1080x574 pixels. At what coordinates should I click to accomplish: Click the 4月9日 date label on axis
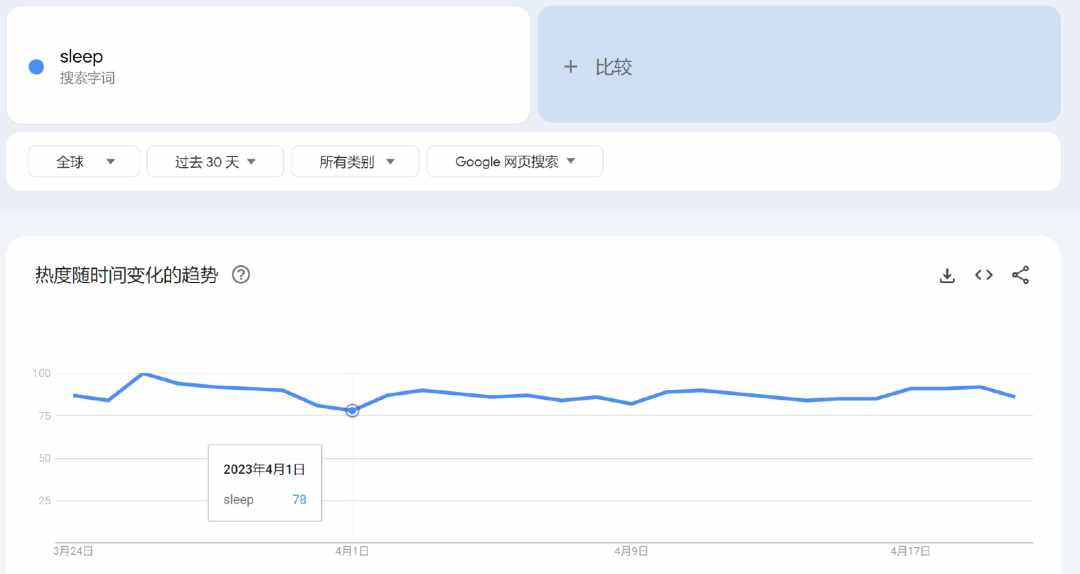coord(631,551)
